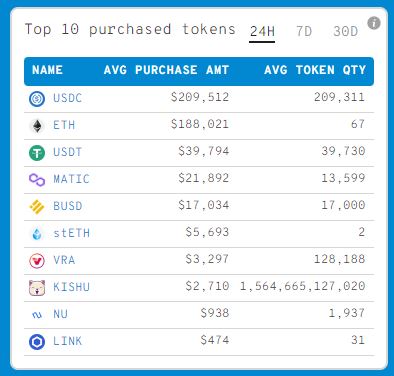
Task: Sort by the NAME column header
Action: coord(47,70)
